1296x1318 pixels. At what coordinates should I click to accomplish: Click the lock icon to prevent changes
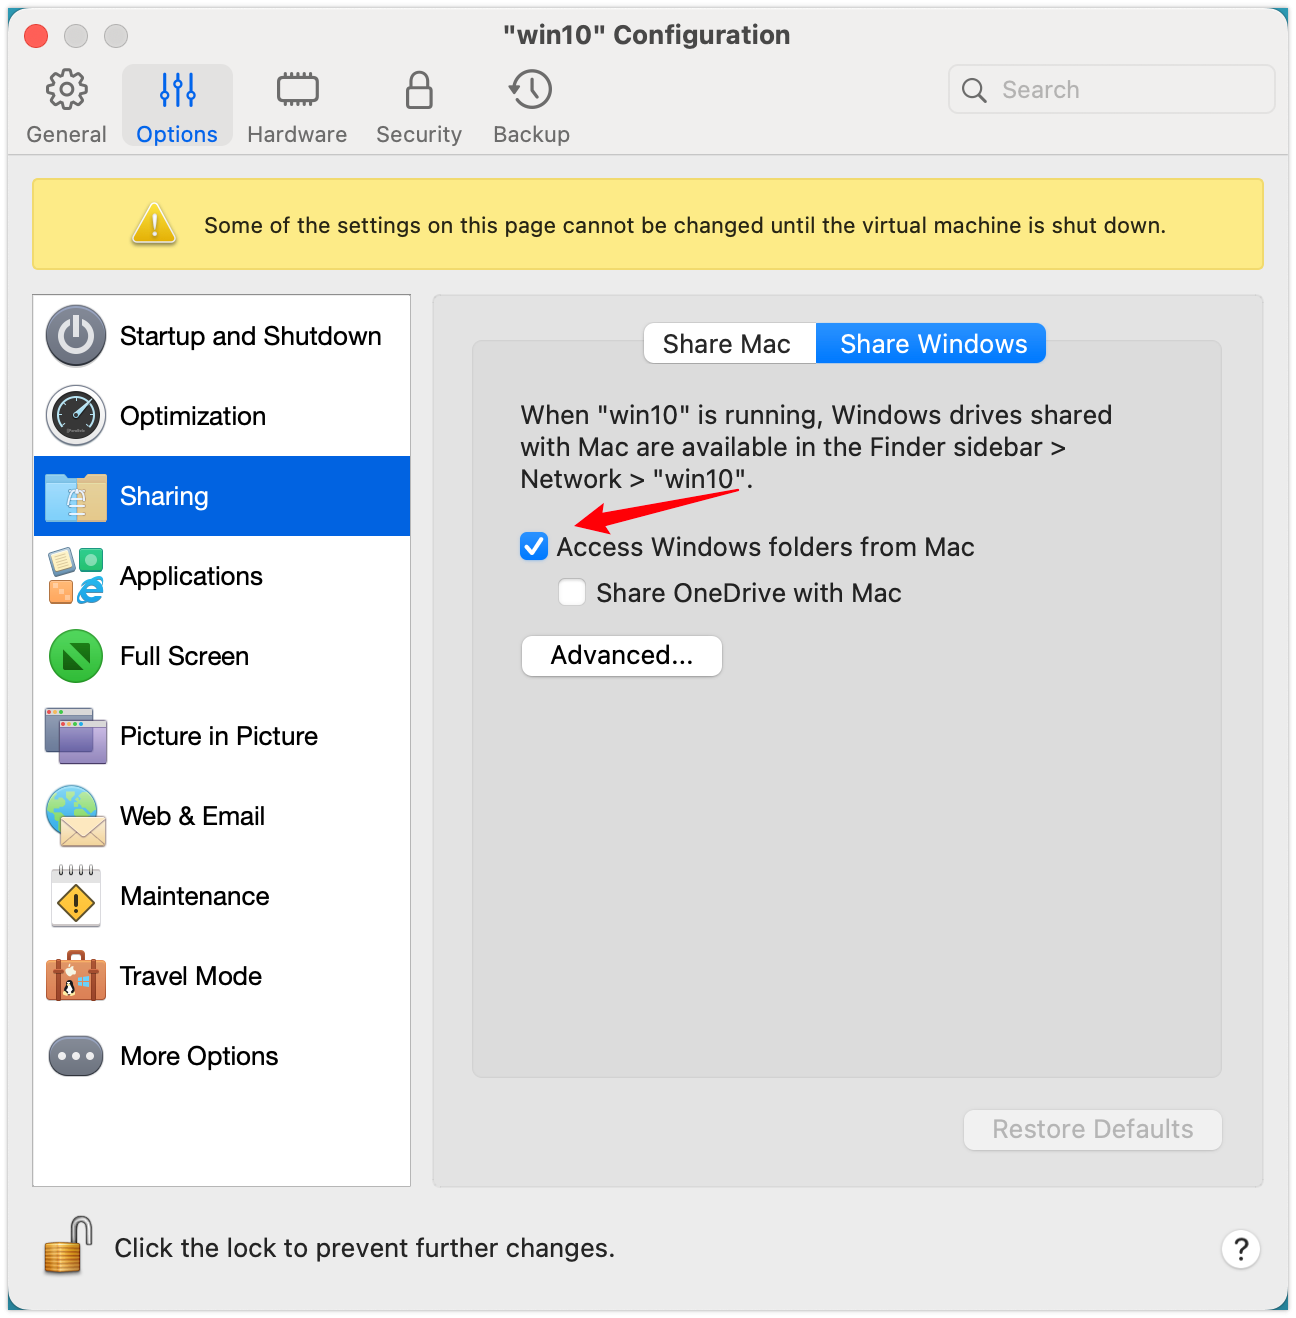click(x=68, y=1245)
